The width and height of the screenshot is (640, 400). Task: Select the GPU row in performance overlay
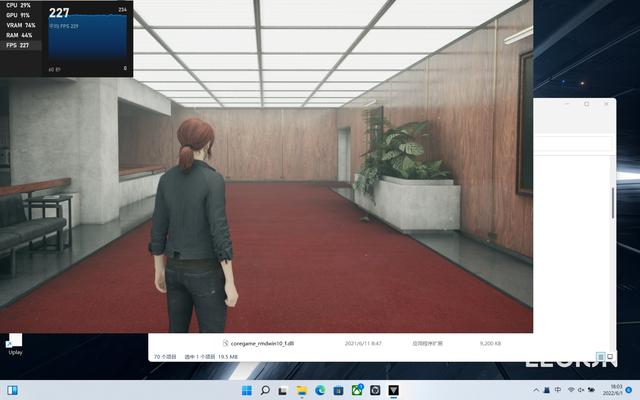[21, 15]
